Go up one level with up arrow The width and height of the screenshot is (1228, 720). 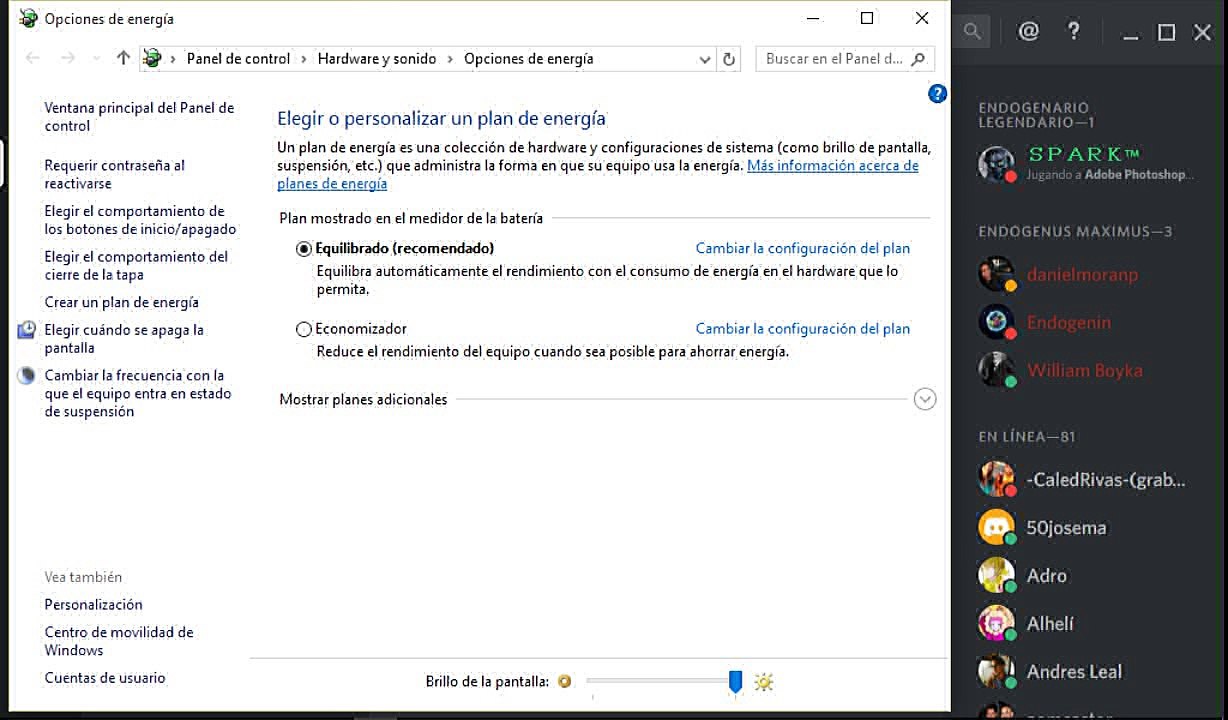[x=123, y=58]
